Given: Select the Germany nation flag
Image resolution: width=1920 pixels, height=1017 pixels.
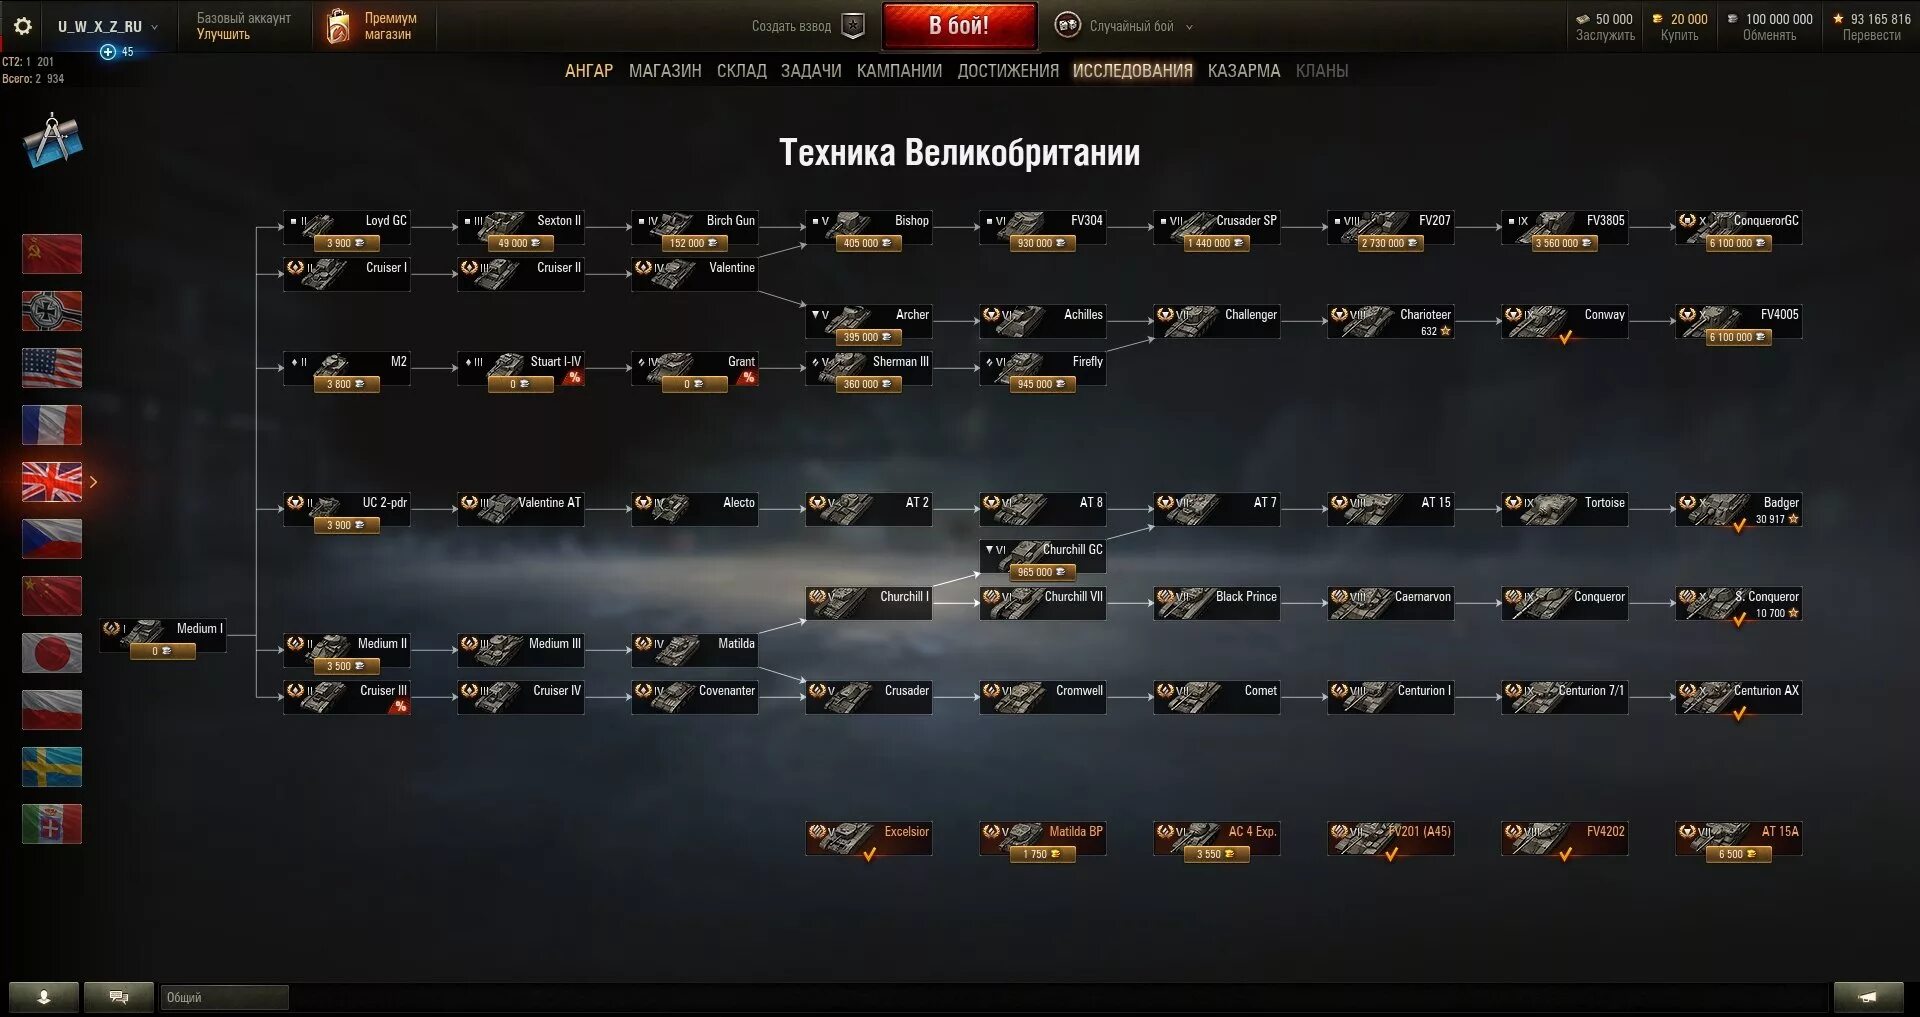Looking at the screenshot, I should pos(52,311).
